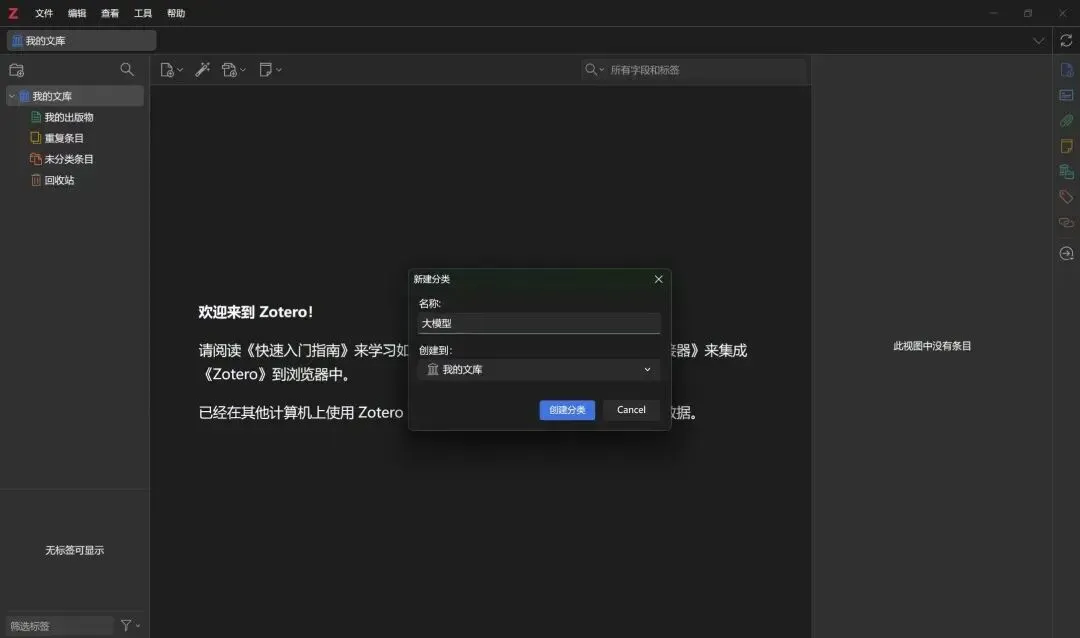The width and height of the screenshot is (1080, 638).
Task: Click the 欢迎来到 Zotero! heading
Action: 256,312
